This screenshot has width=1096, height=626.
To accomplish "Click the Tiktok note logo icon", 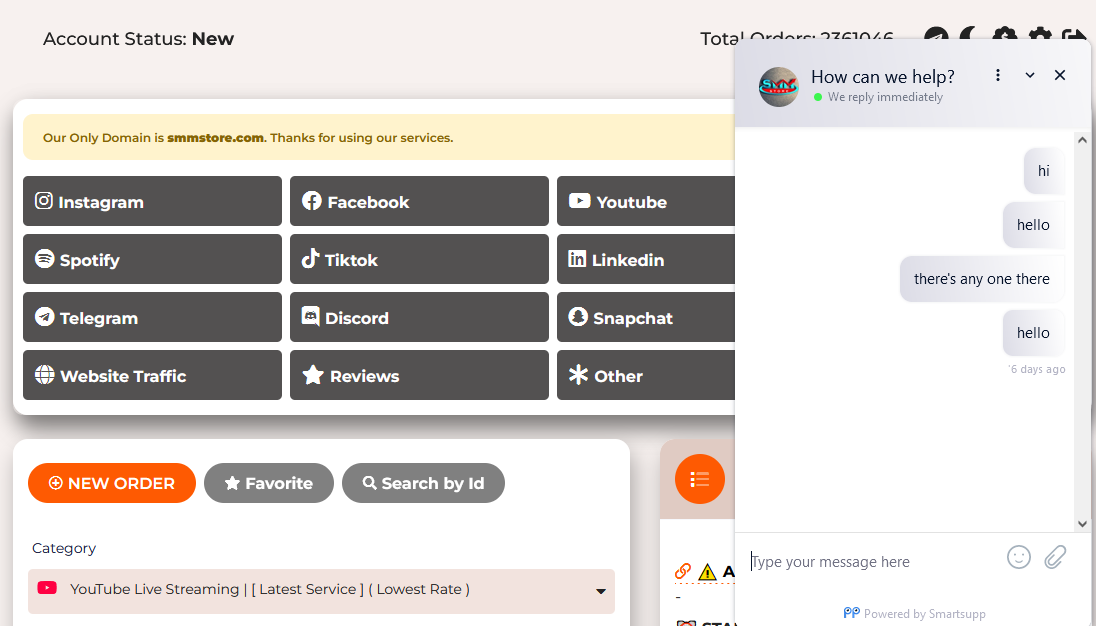I will point(310,259).
